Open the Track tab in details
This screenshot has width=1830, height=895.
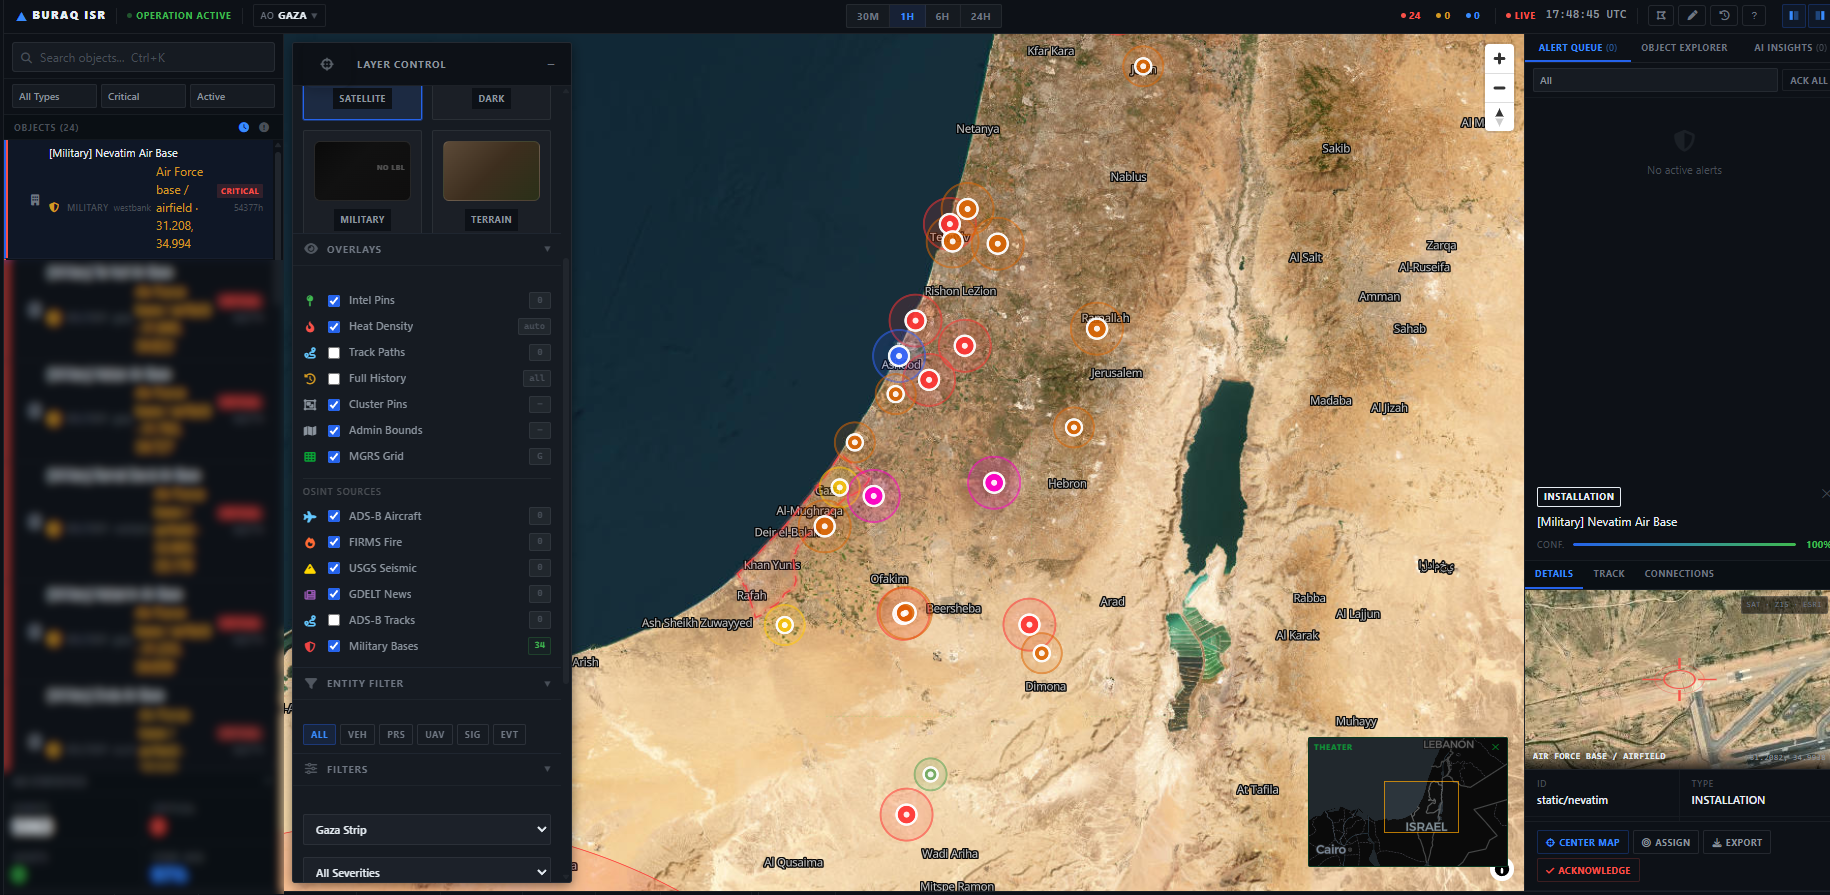click(1609, 574)
